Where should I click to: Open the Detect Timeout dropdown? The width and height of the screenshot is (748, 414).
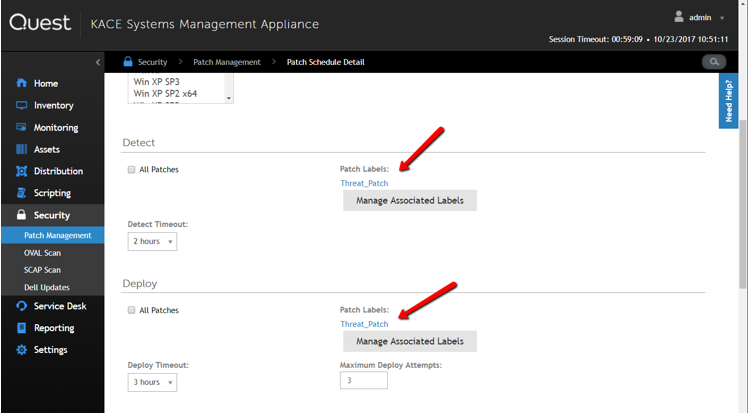[x=152, y=242]
